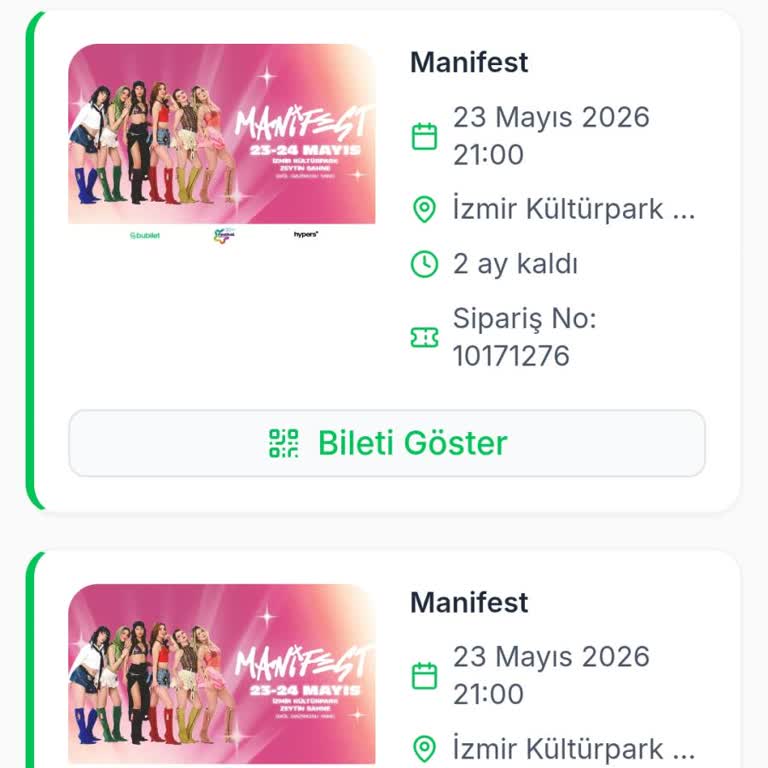Click the ticket icon next to Sipariş No

pos(425,338)
